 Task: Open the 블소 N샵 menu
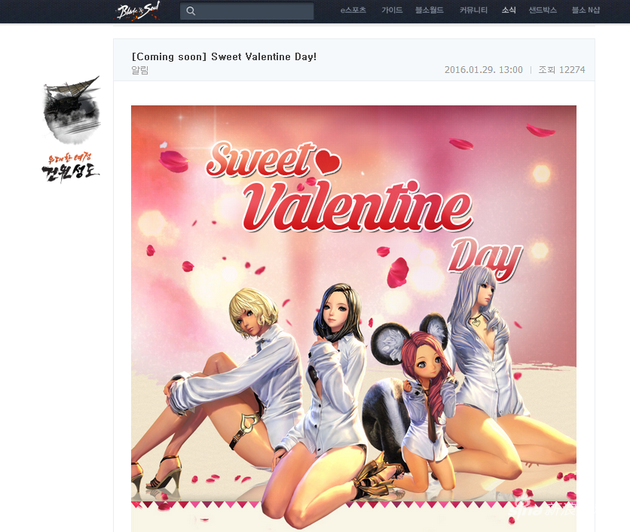[x=585, y=10]
